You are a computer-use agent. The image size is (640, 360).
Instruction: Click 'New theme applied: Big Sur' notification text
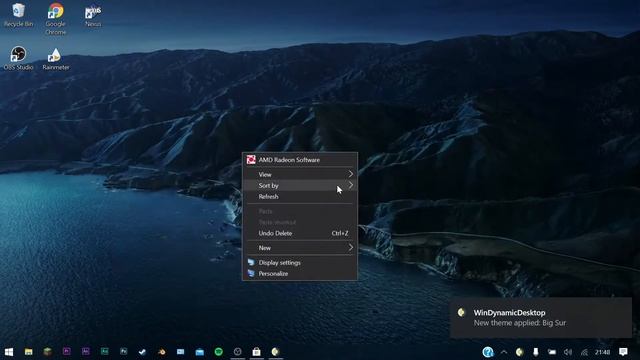coord(520,323)
